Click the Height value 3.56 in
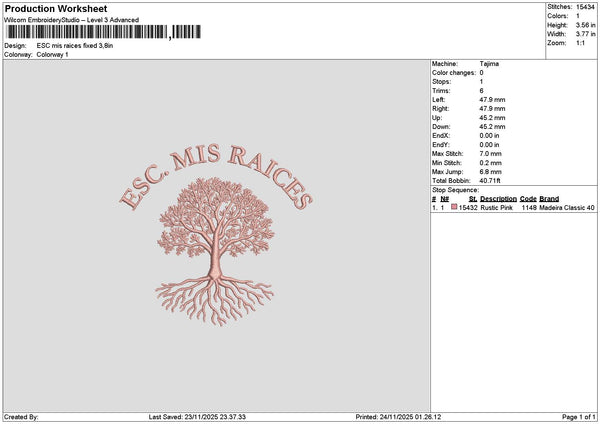Screen dimensions: 600x424 tap(585, 25)
